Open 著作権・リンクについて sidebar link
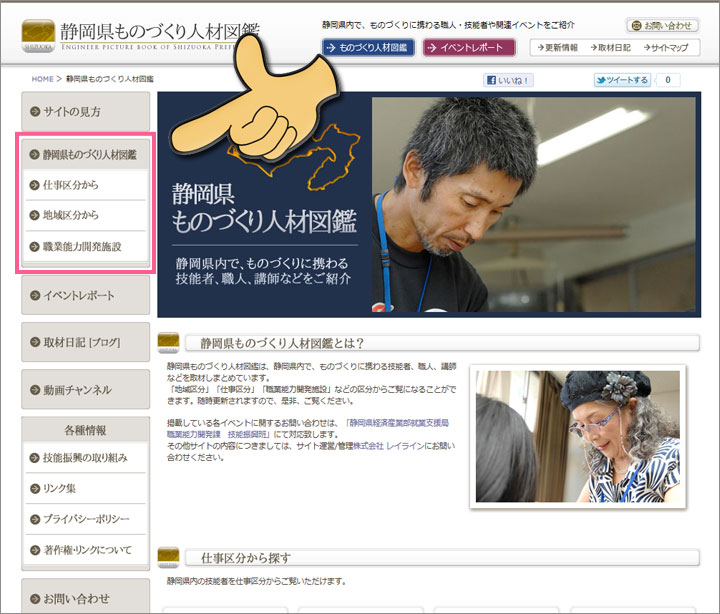 (x=85, y=550)
